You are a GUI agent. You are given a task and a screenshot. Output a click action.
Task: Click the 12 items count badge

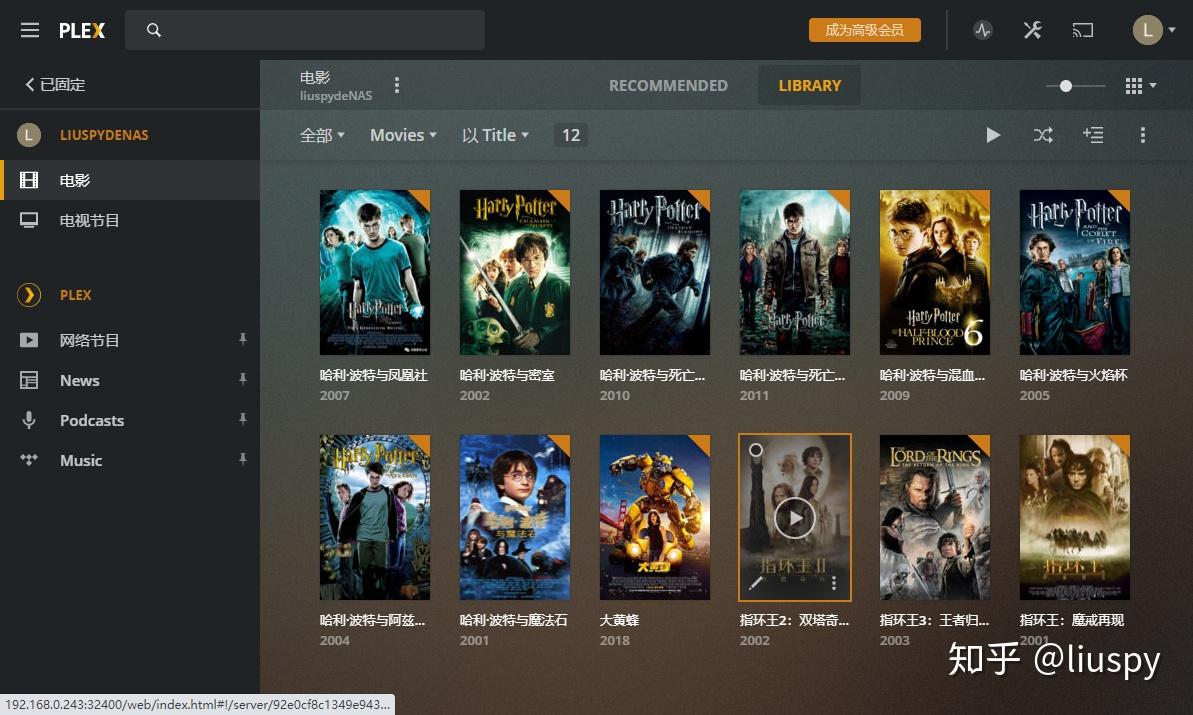click(x=571, y=135)
